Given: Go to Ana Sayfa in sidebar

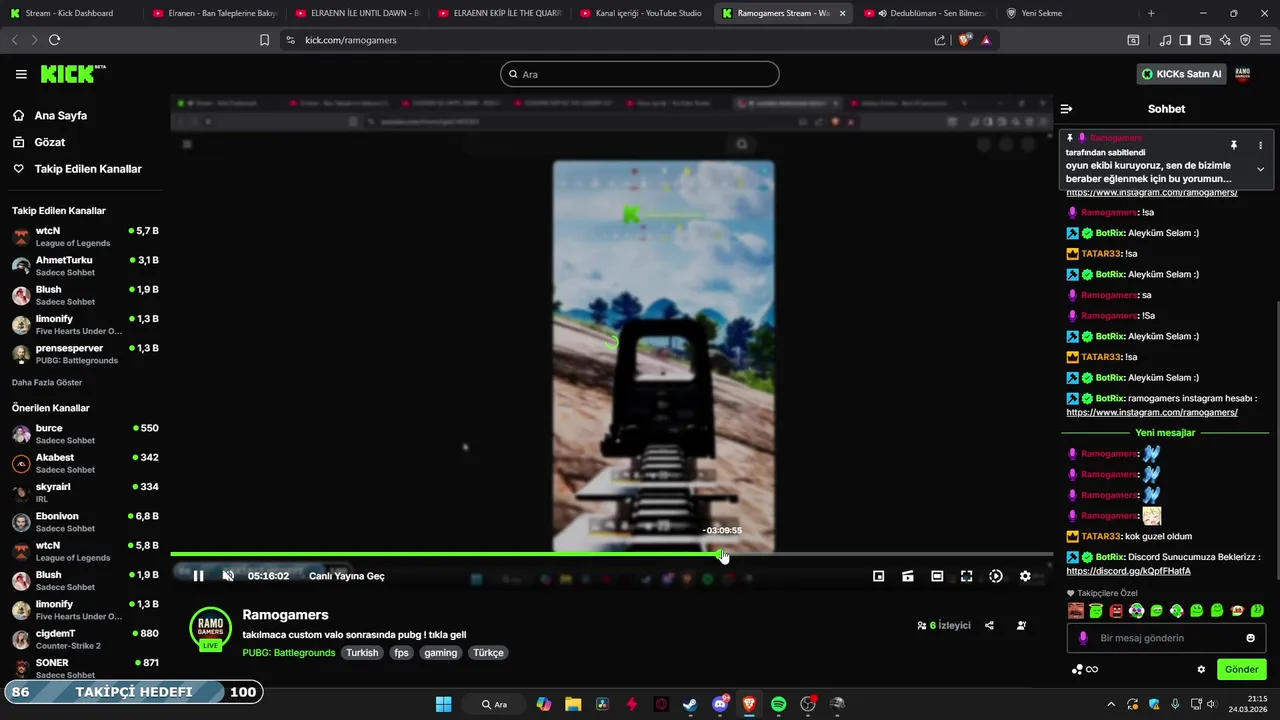Looking at the screenshot, I should pos(61,115).
